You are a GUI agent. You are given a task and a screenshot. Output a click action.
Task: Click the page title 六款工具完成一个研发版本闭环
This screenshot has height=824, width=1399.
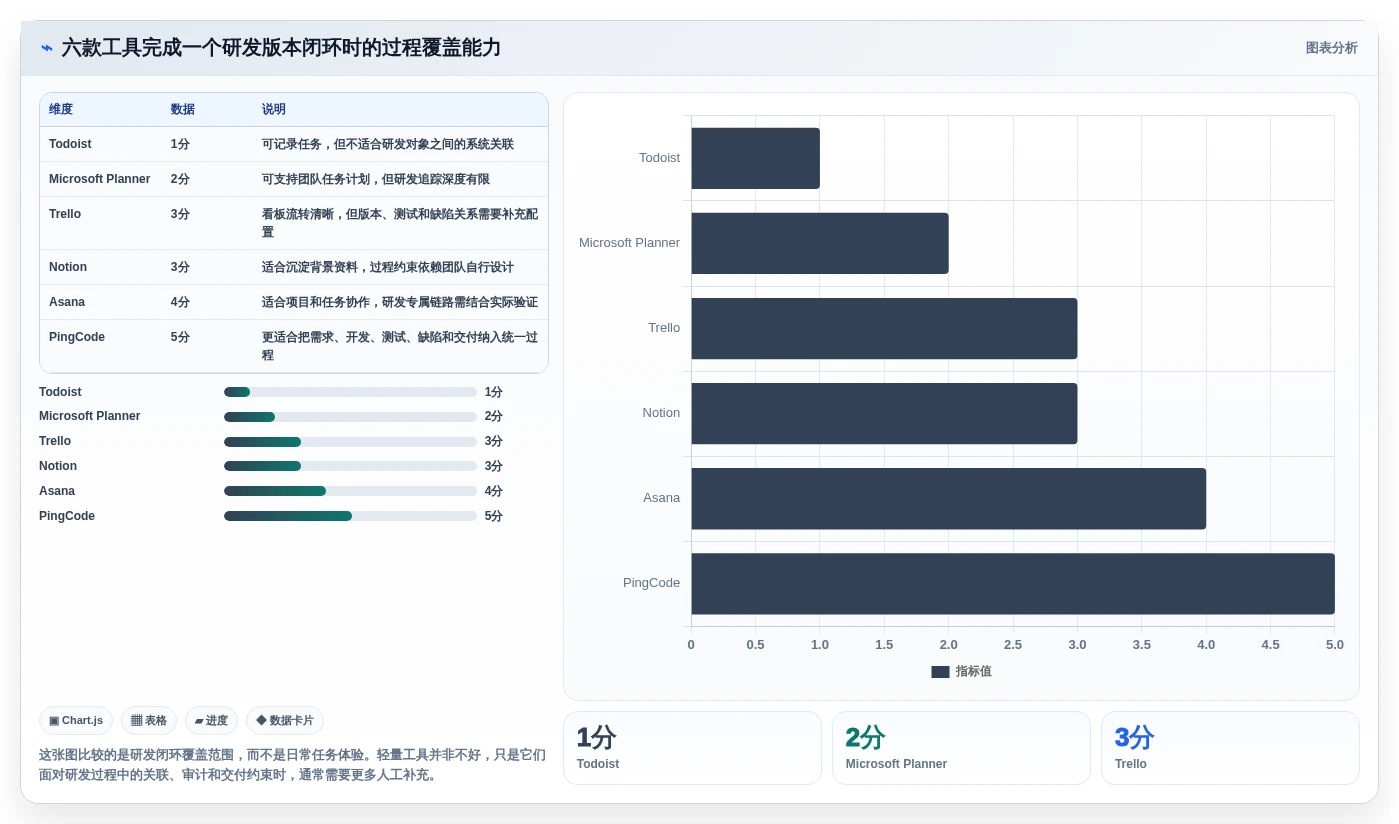[x=281, y=48]
